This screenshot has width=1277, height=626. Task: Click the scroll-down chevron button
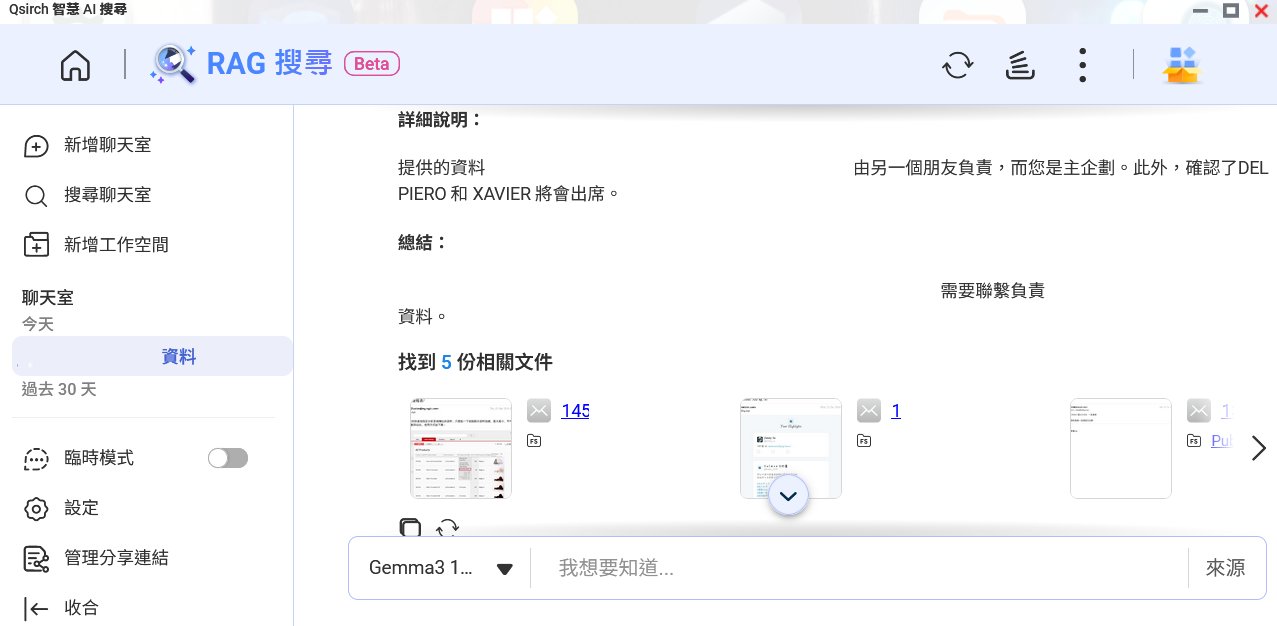[788, 496]
